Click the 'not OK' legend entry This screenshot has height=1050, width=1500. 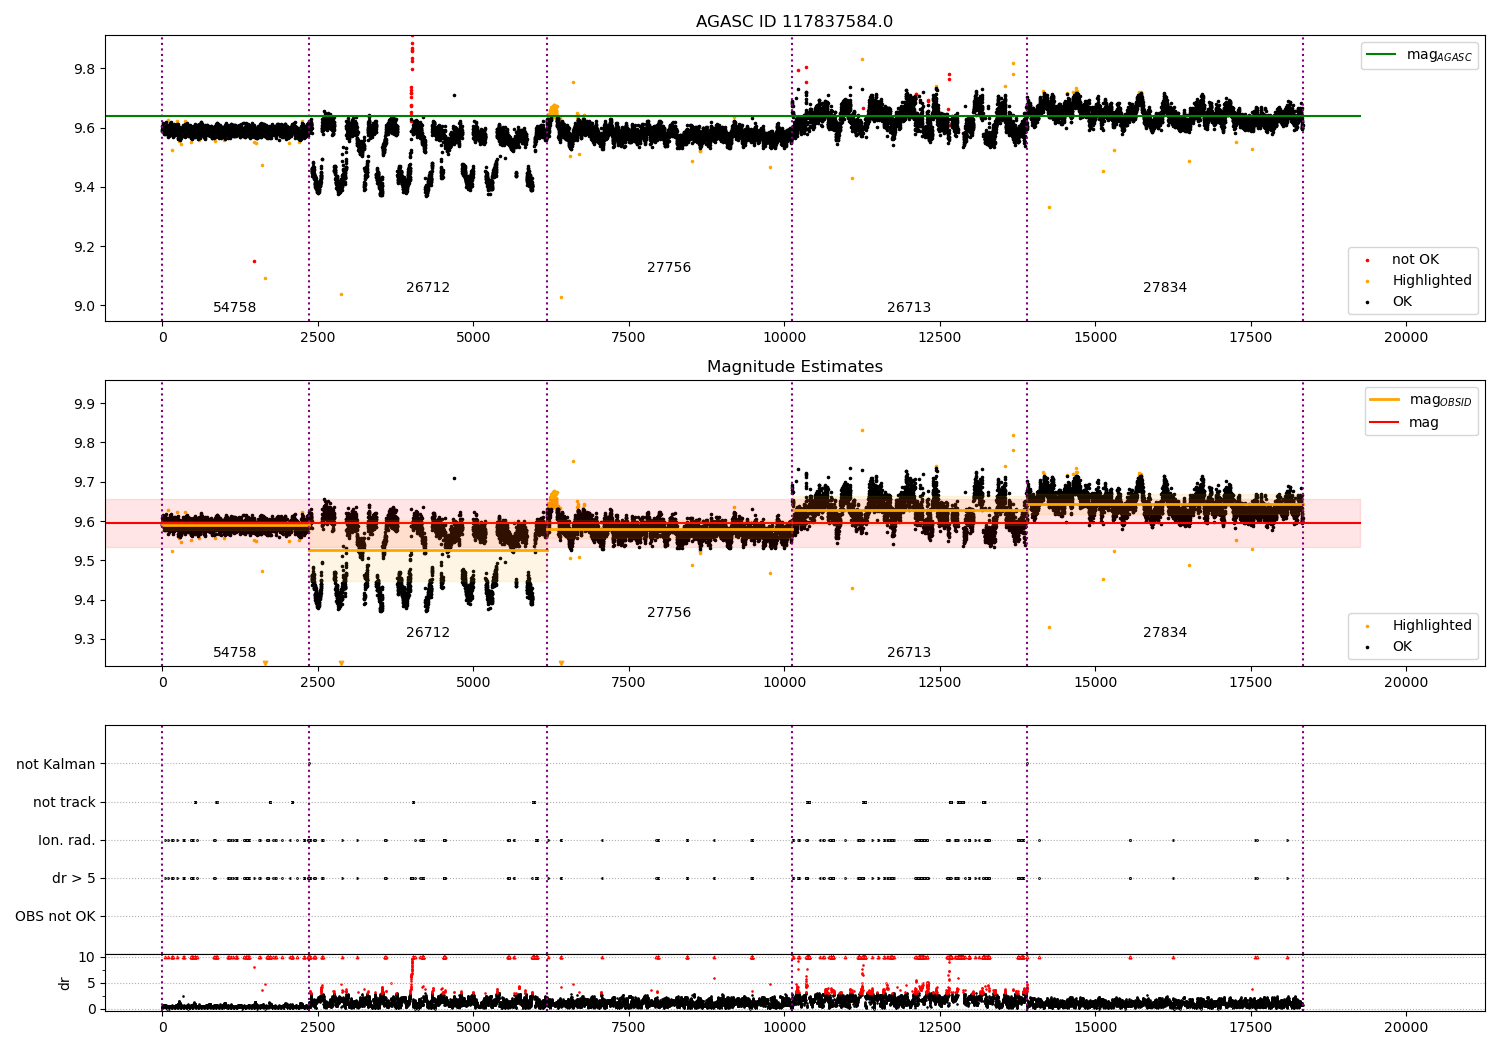click(x=1415, y=260)
